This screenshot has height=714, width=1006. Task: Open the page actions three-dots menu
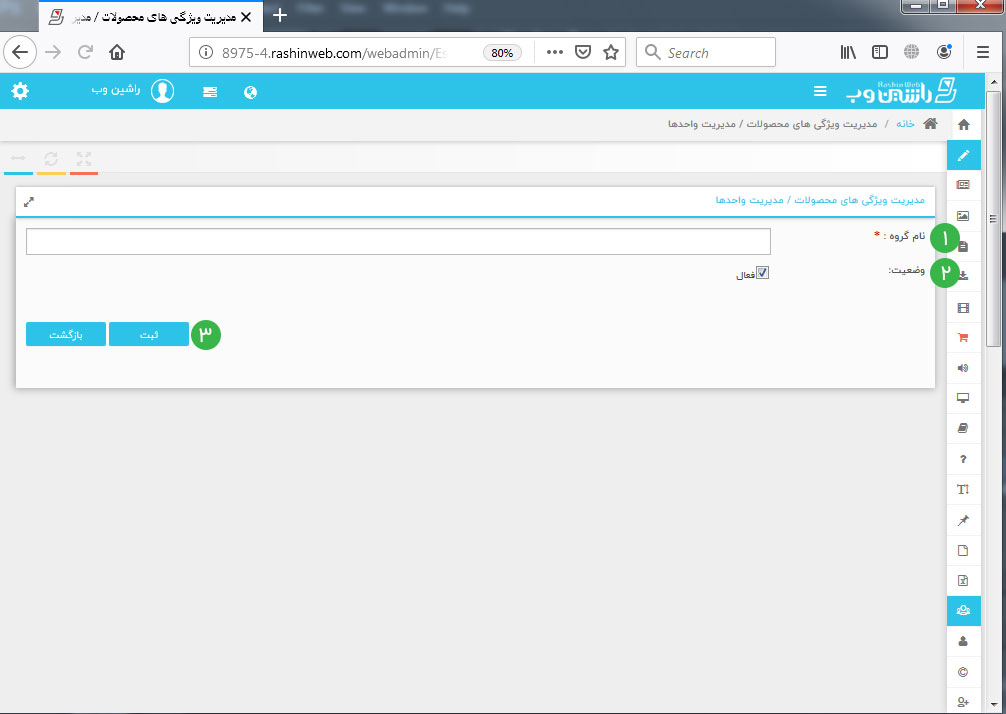(x=554, y=53)
